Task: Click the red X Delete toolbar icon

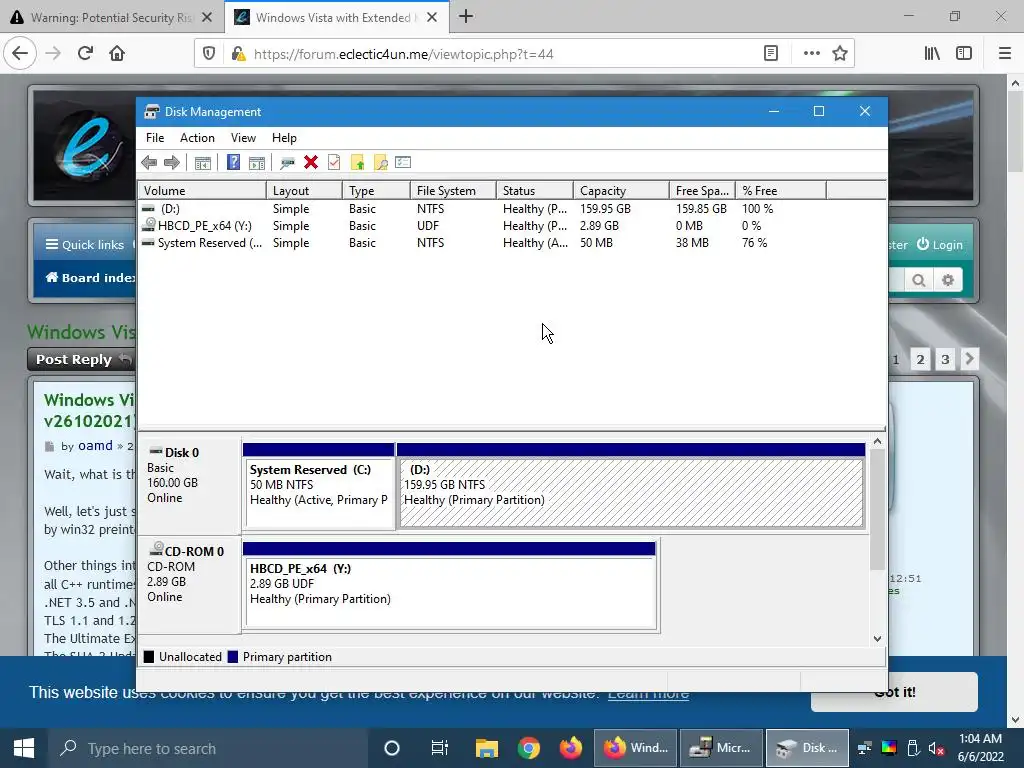Action: point(311,163)
